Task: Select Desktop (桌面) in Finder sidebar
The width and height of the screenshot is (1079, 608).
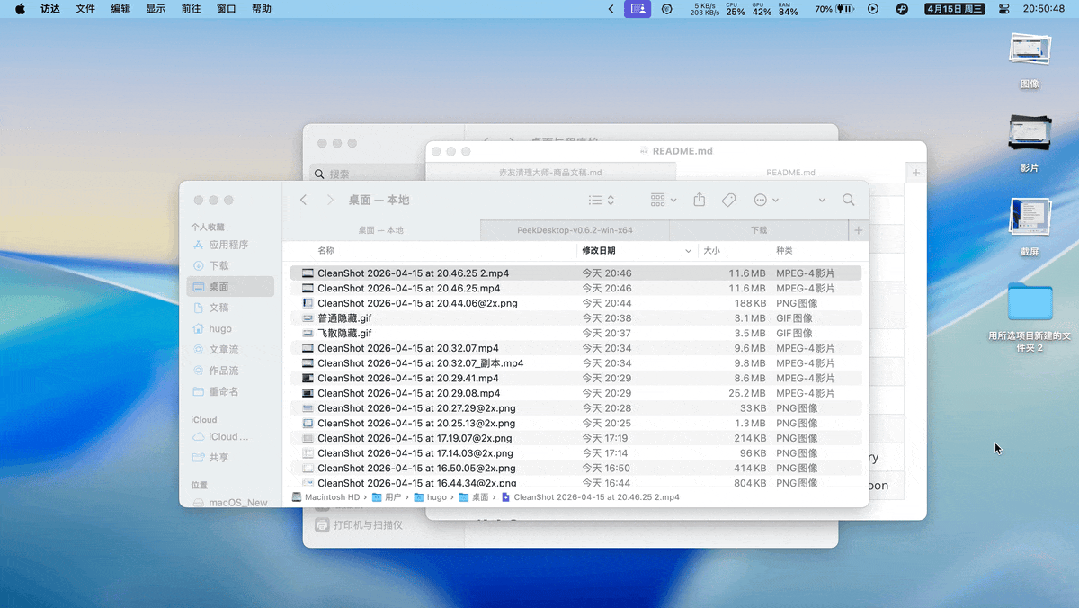Action: (229, 286)
